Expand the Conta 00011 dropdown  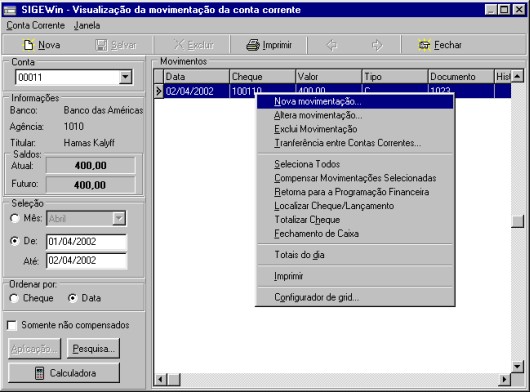click(x=125, y=77)
